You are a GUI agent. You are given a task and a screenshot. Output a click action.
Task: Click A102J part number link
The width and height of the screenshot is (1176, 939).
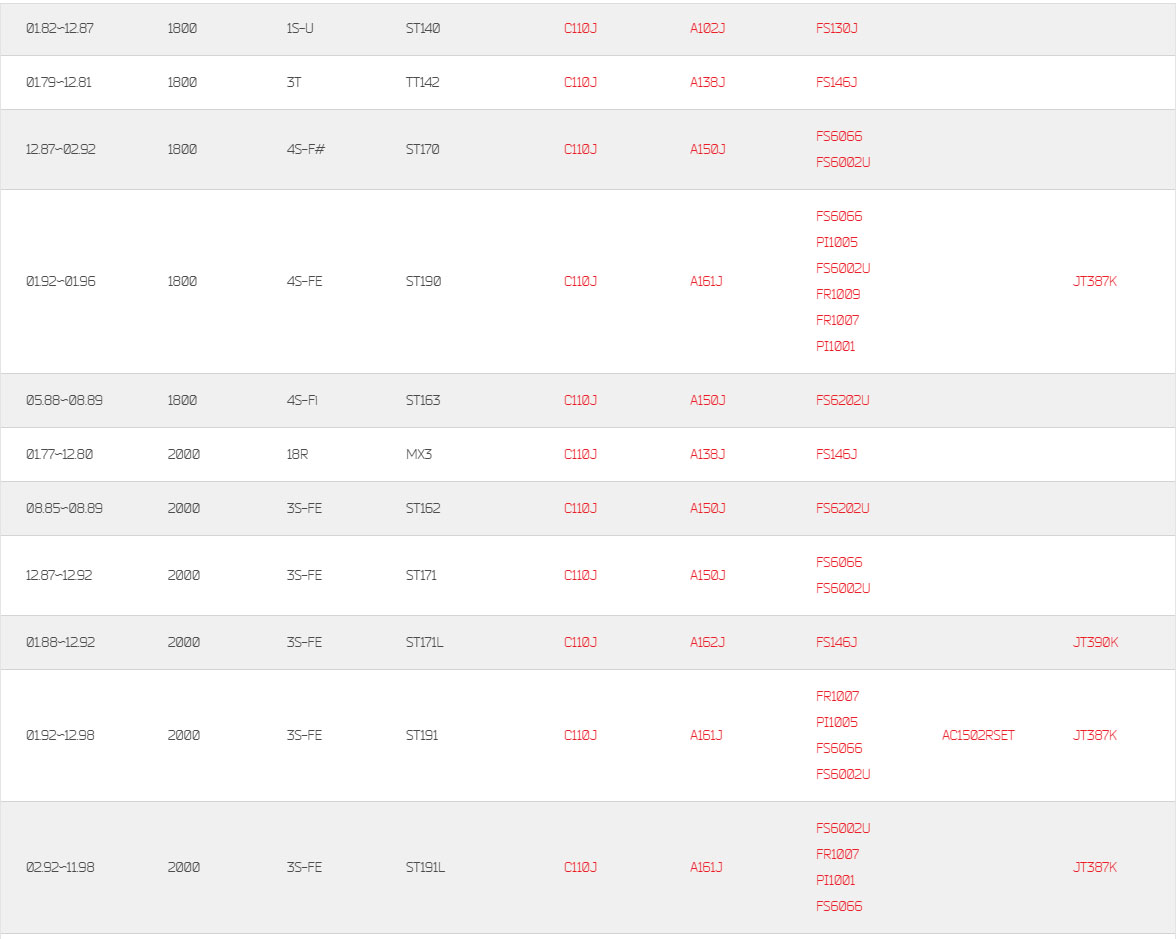coord(707,28)
